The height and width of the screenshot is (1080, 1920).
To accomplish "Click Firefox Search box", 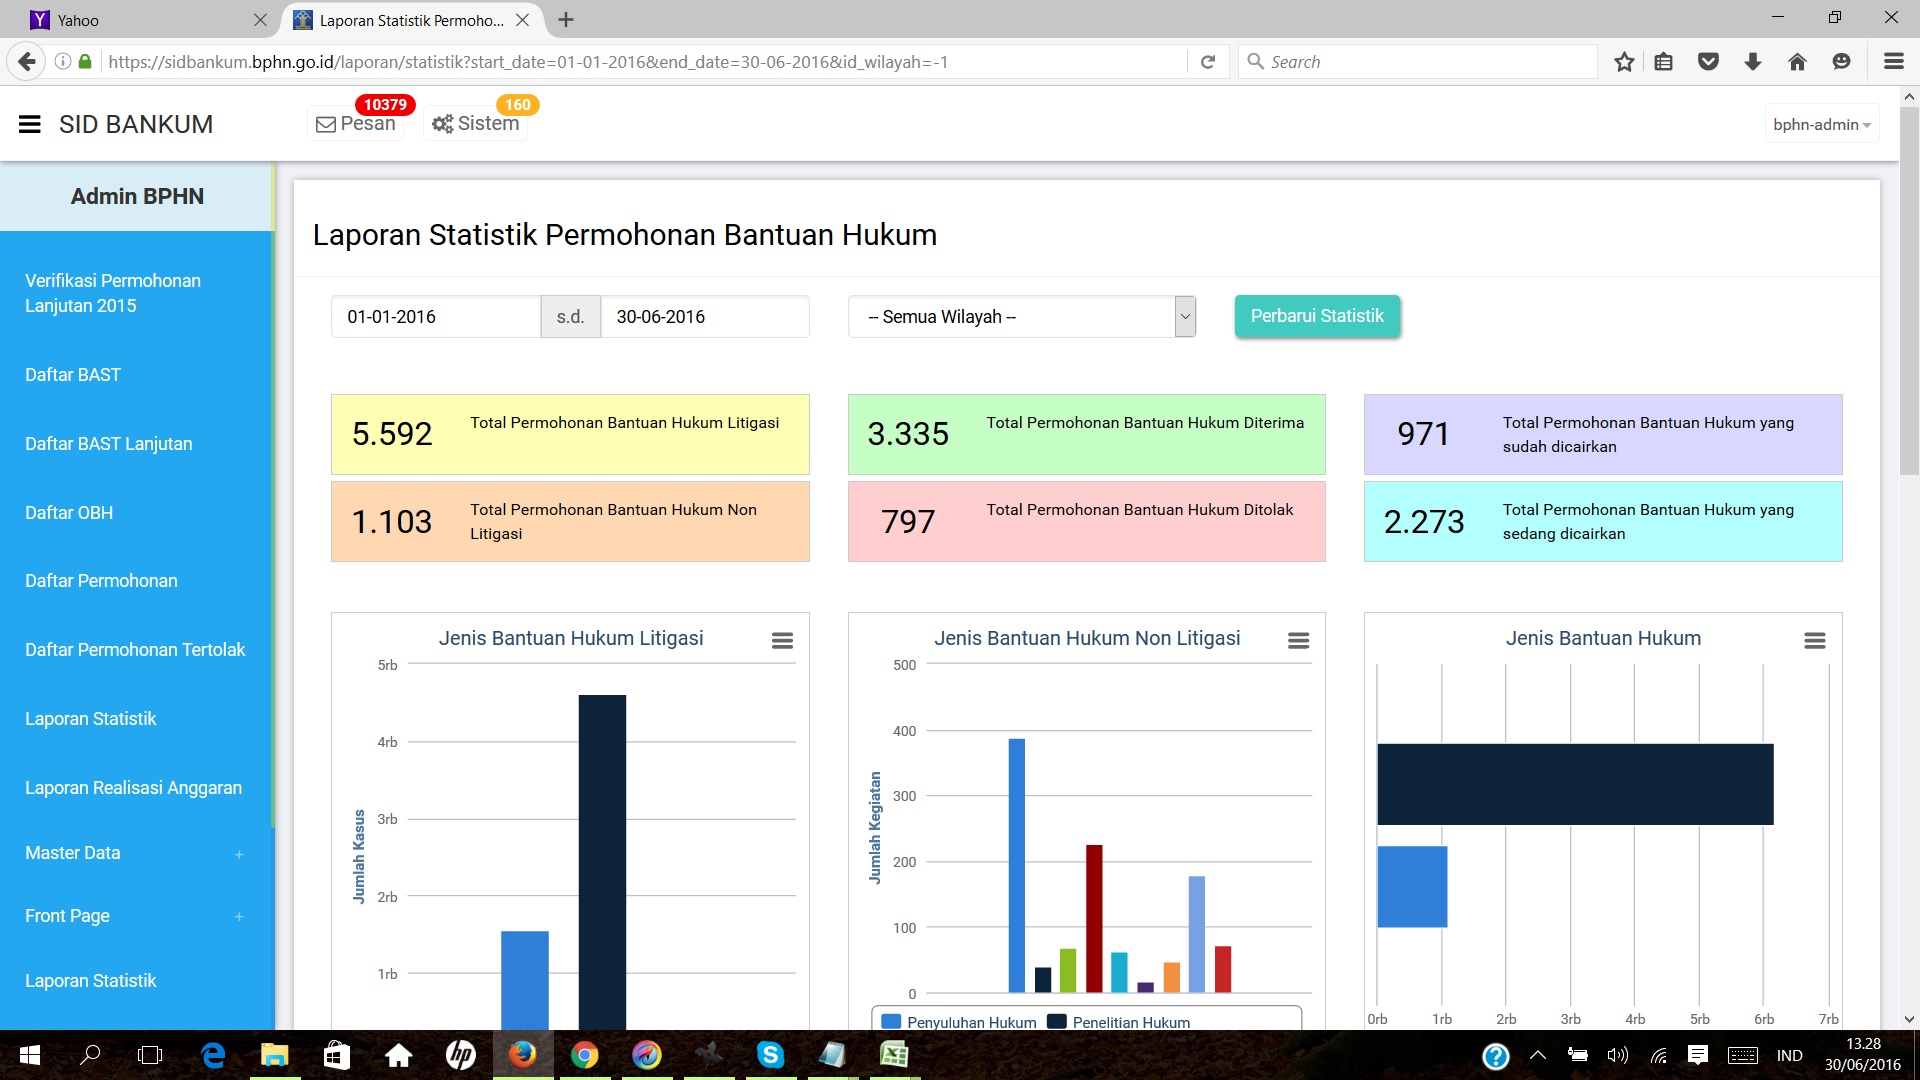I will (1418, 62).
